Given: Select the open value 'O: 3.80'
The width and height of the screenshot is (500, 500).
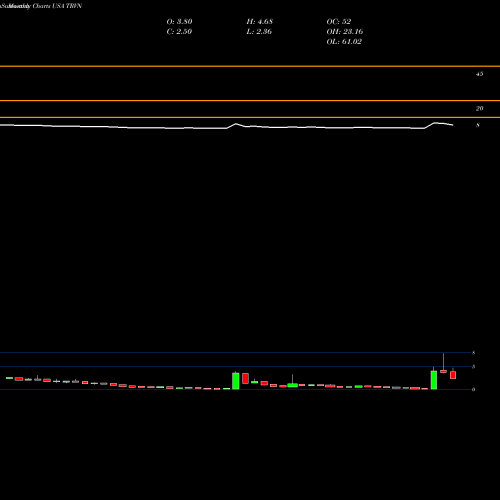Looking at the screenshot, I should (x=179, y=21).
